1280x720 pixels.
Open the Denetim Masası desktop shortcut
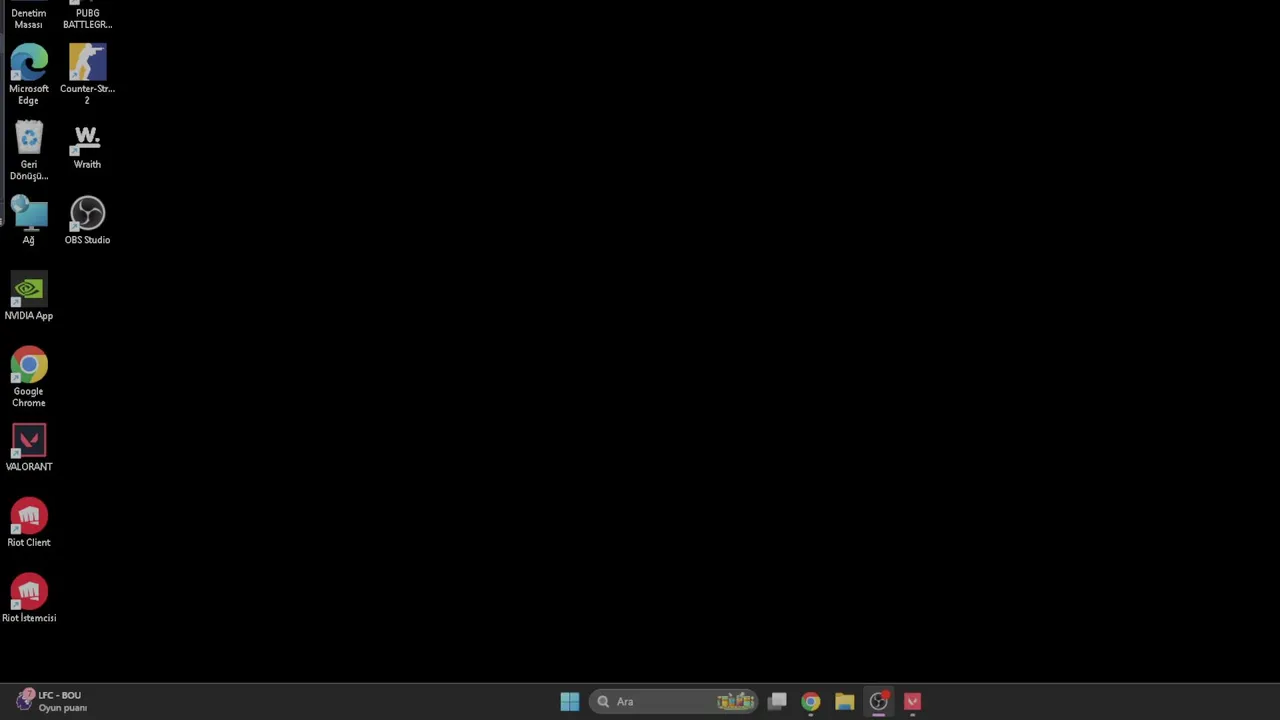point(28,15)
